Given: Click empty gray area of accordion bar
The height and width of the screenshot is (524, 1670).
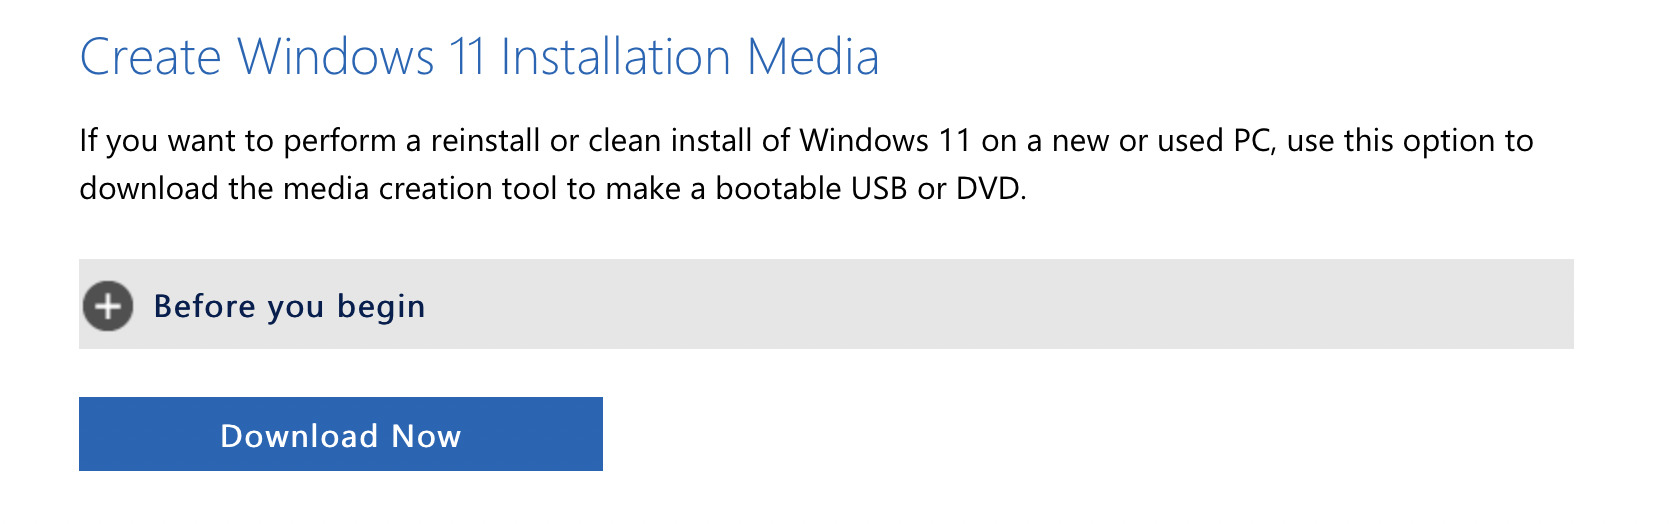Looking at the screenshot, I should coord(1000,305).
